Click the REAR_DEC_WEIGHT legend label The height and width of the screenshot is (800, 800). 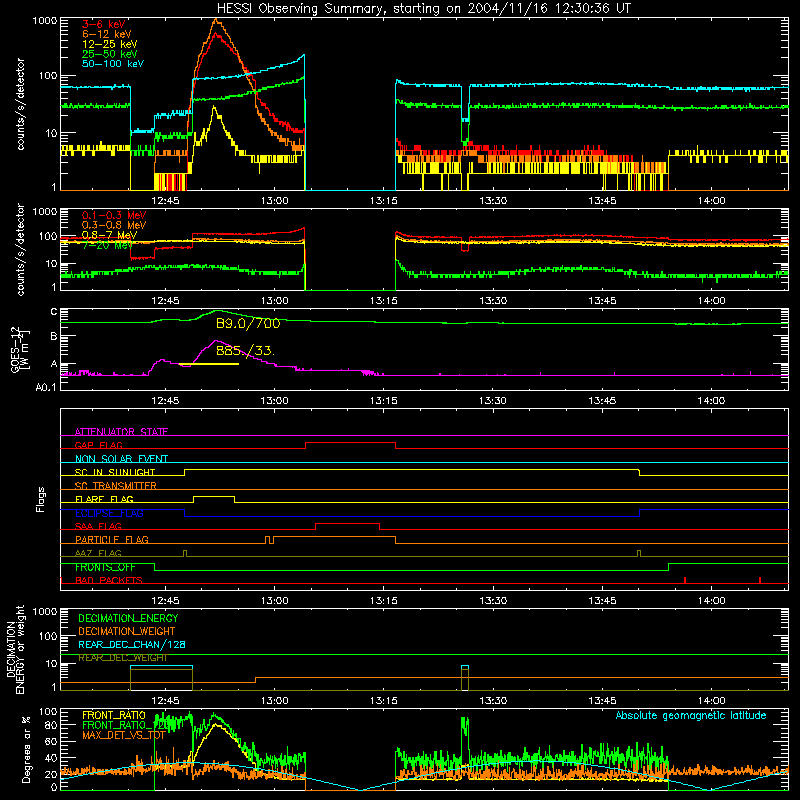[x=122, y=658]
